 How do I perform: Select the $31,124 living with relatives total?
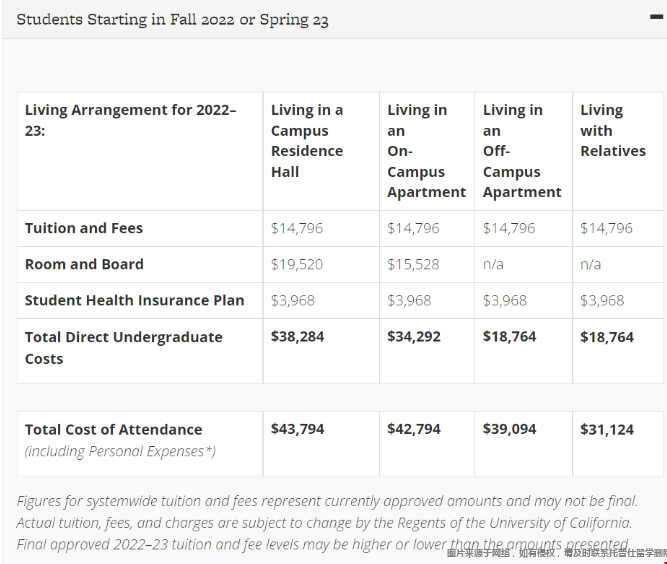pos(607,429)
